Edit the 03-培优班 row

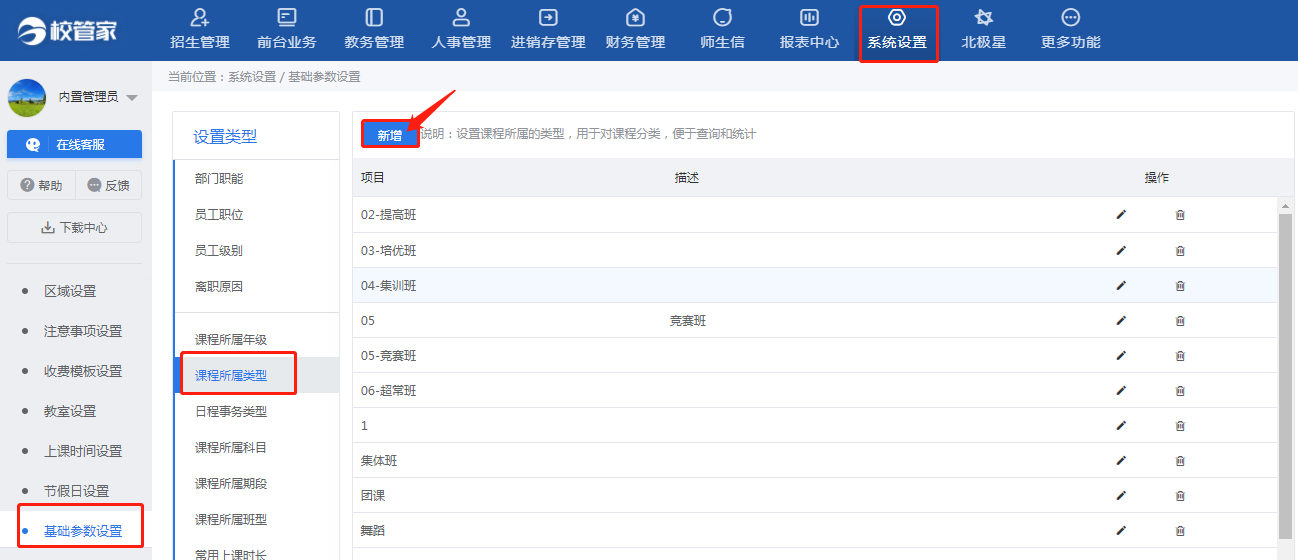[1121, 250]
